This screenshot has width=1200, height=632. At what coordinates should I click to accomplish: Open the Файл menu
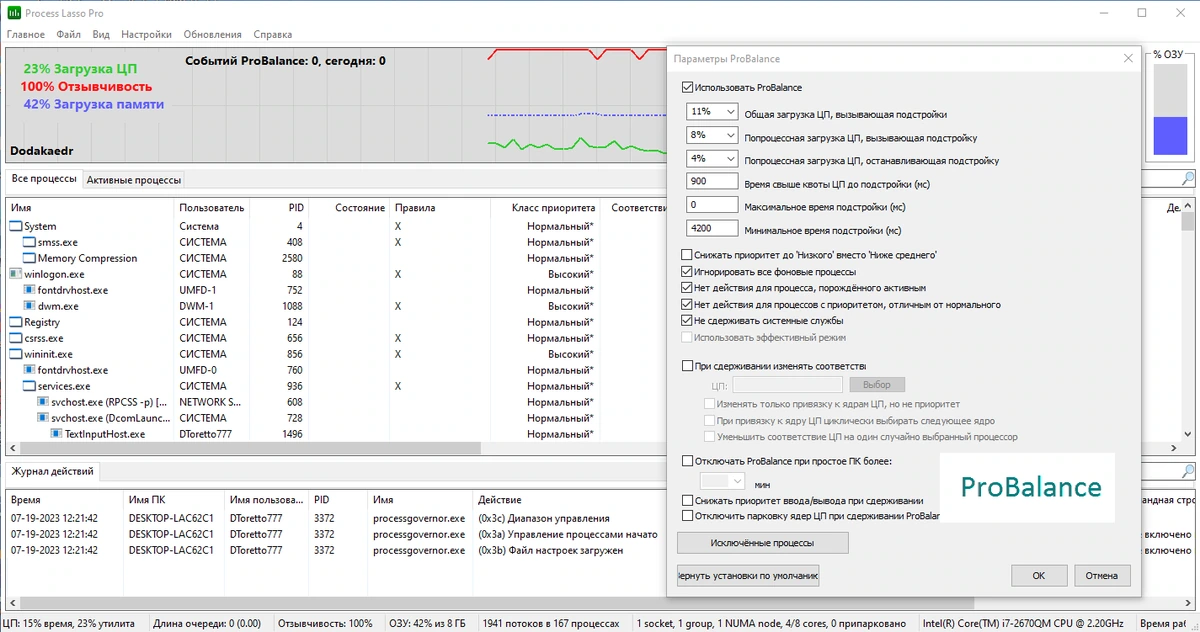click(69, 34)
